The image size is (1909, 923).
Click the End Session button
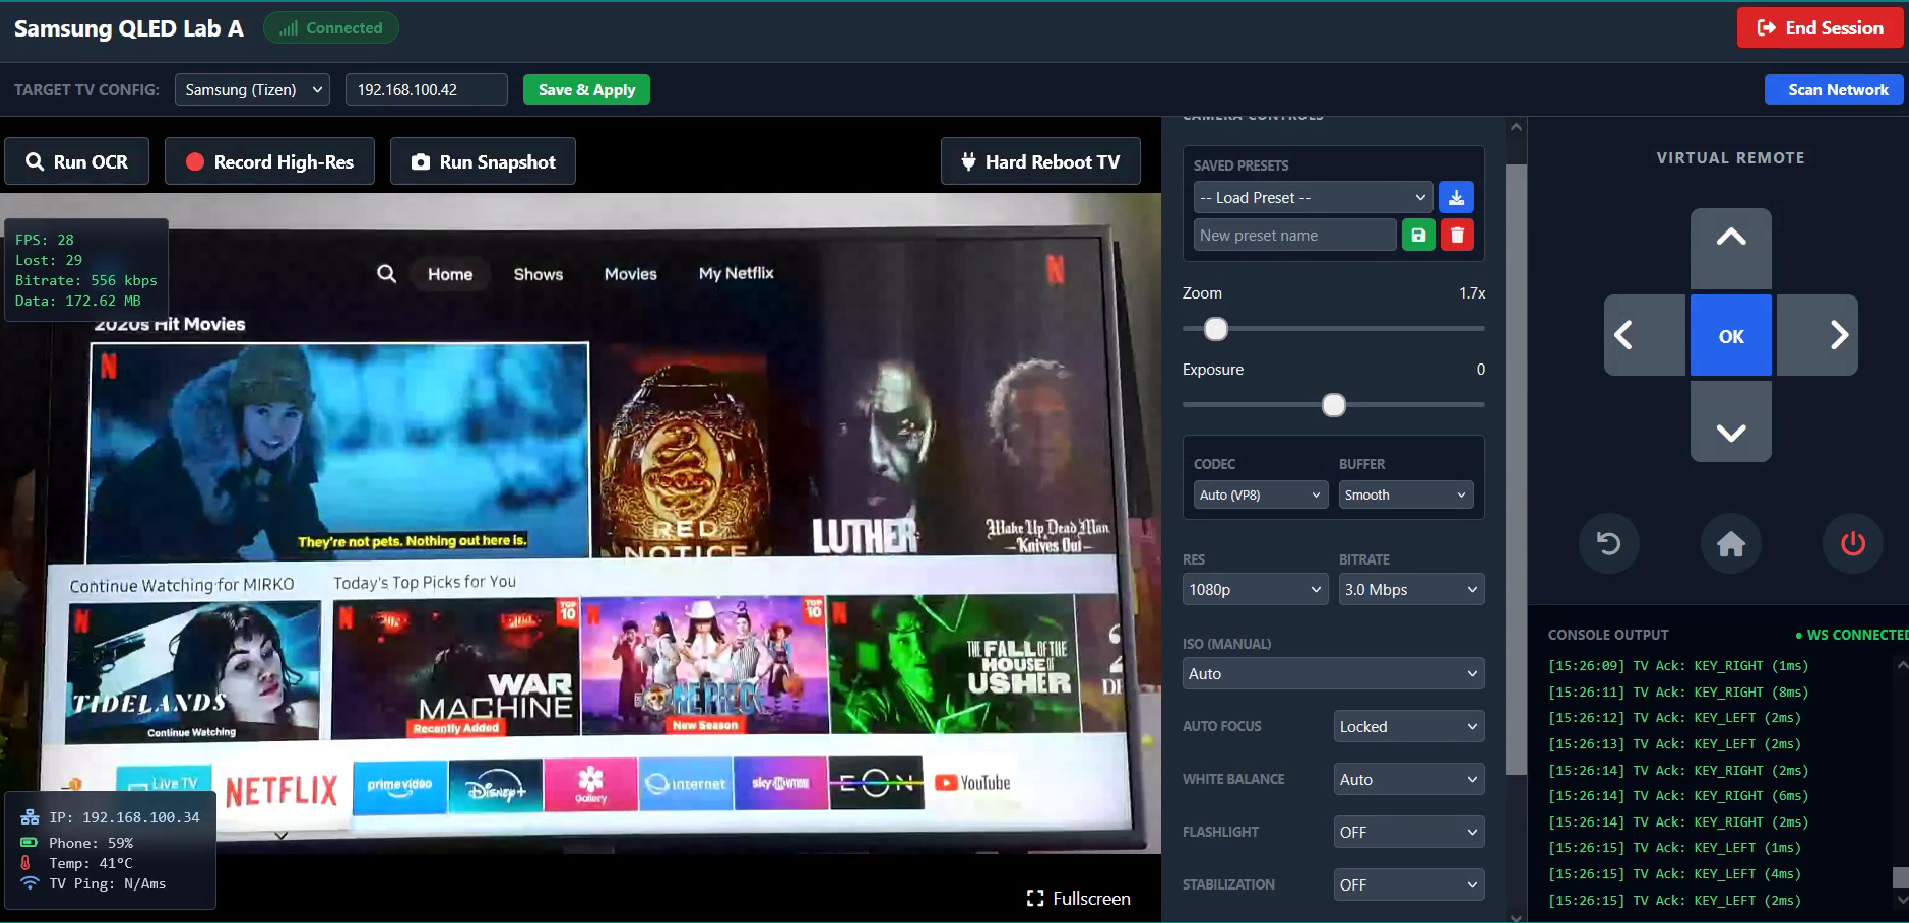pos(1820,28)
